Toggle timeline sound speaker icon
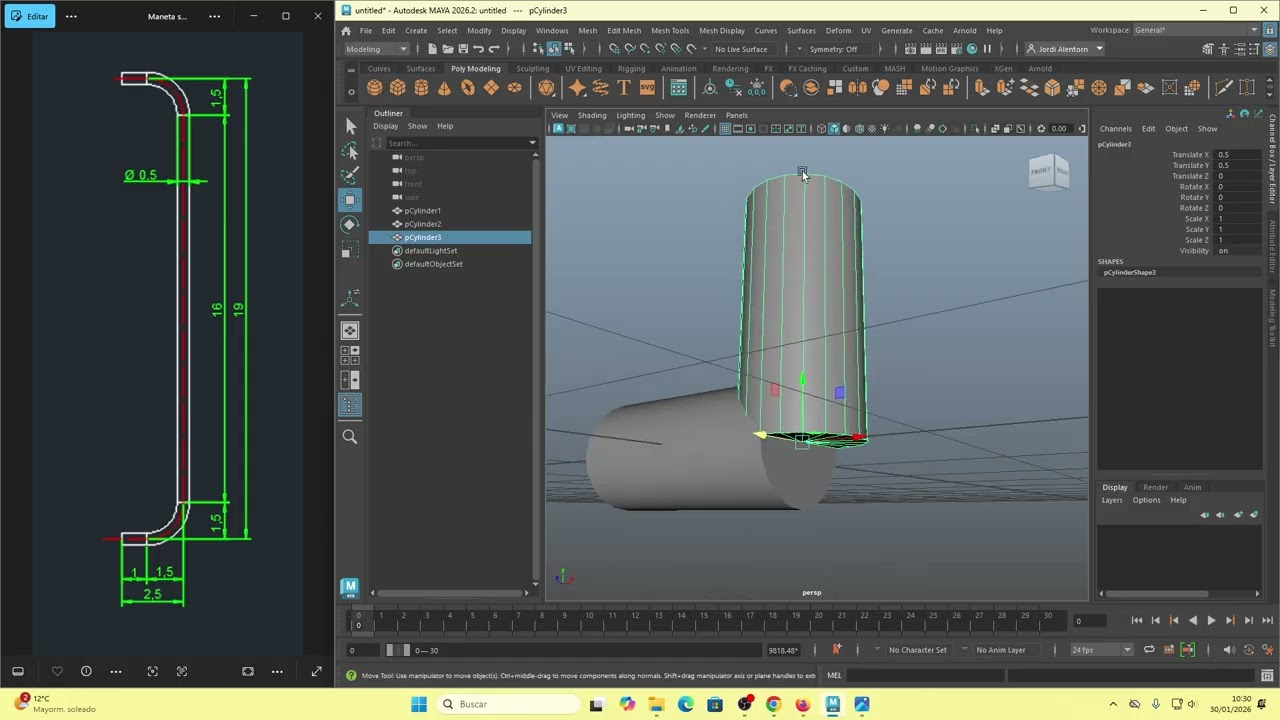The height and width of the screenshot is (720, 1280). [x=1229, y=650]
